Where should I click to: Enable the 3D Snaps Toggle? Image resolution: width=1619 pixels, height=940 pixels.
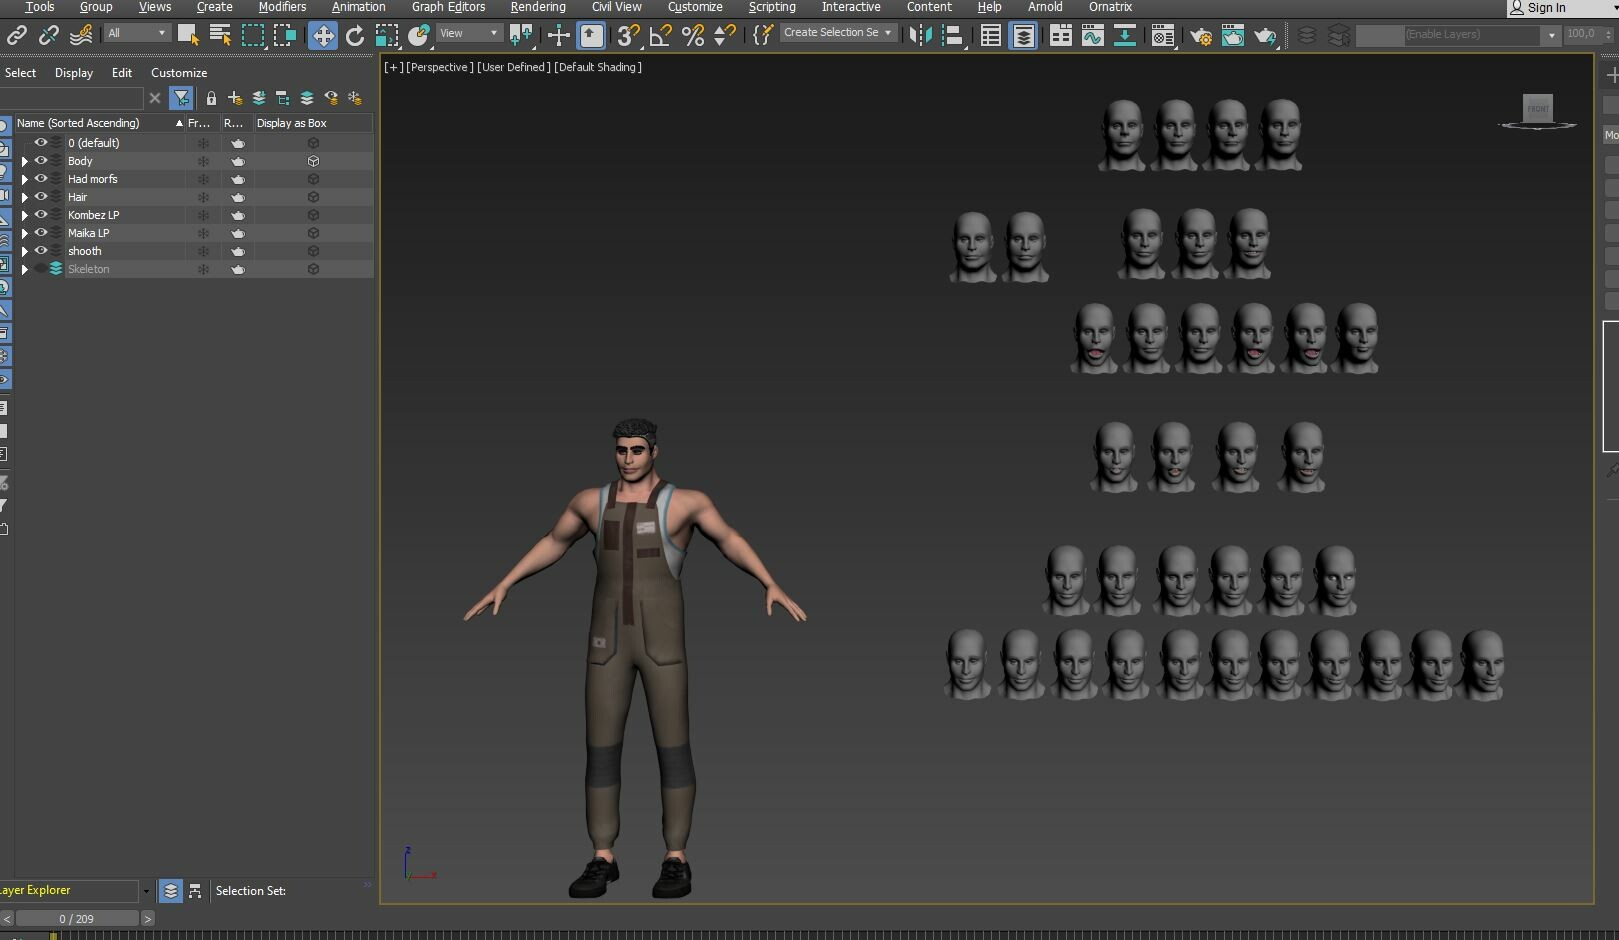coord(627,35)
